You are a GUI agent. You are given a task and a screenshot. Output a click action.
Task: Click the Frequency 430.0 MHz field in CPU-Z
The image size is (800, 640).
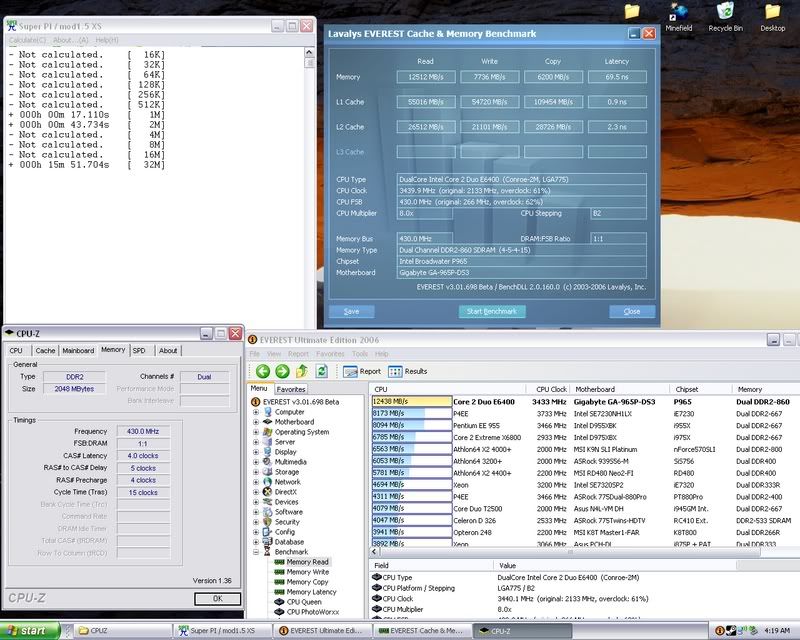(x=143, y=431)
